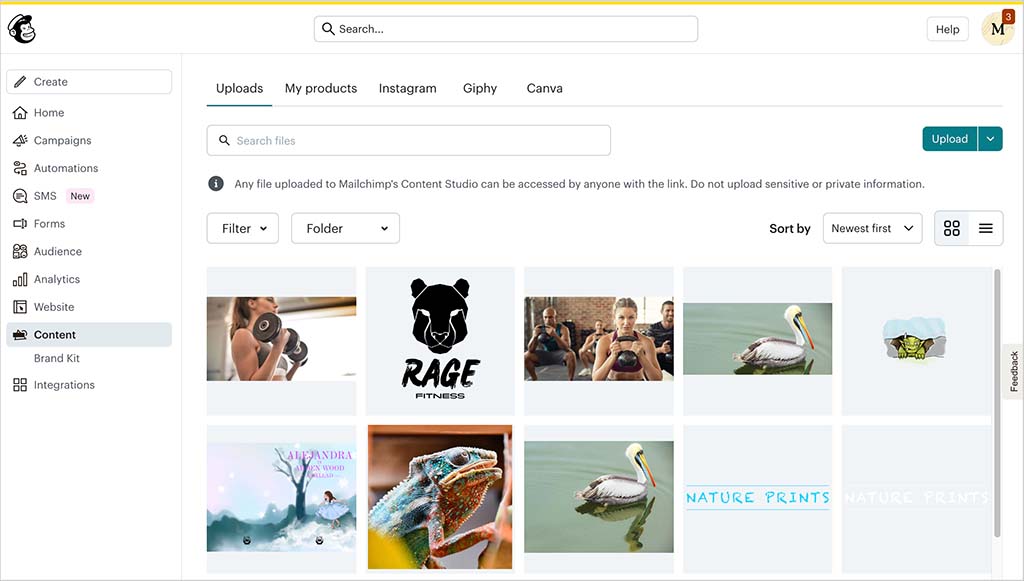This screenshot has height=581, width=1024.
Task: Open the Newest first sort dropdown
Action: [x=872, y=228]
